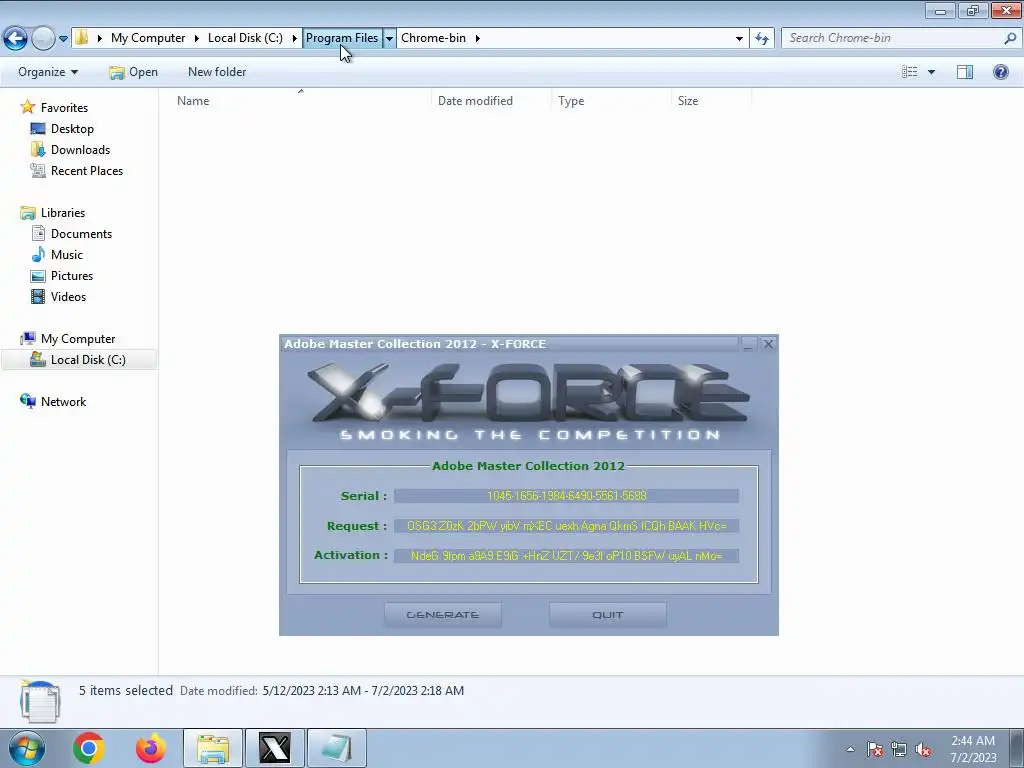Viewport: 1024px width, 768px height.
Task: Select Libraries in navigation pane
Action: [x=63, y=213]
